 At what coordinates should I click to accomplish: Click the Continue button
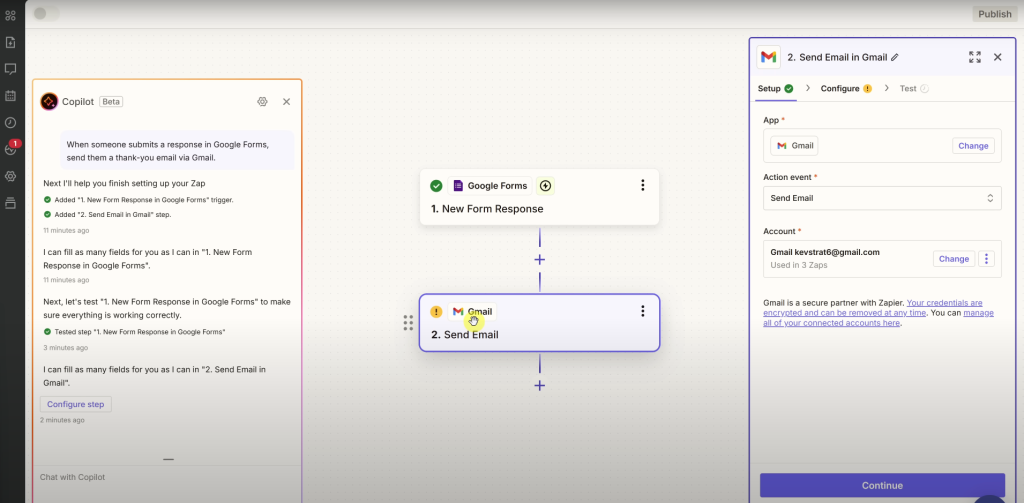(882, 485)
